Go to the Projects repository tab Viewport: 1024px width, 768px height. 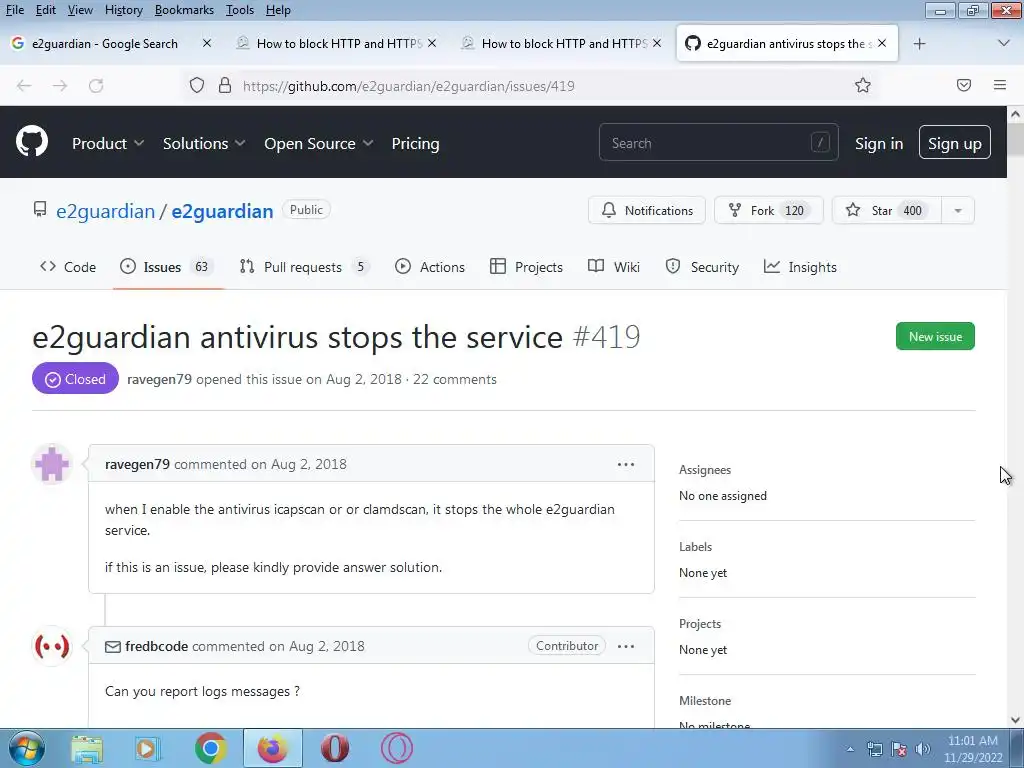click(526, 266)
